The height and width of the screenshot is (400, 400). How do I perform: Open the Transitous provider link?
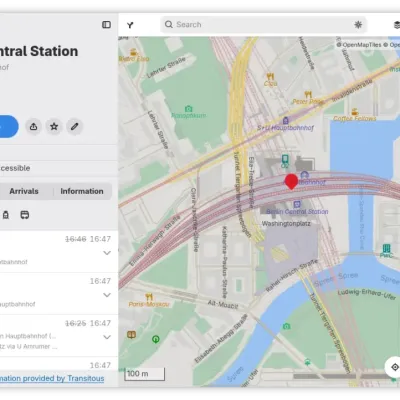[52, 378]
